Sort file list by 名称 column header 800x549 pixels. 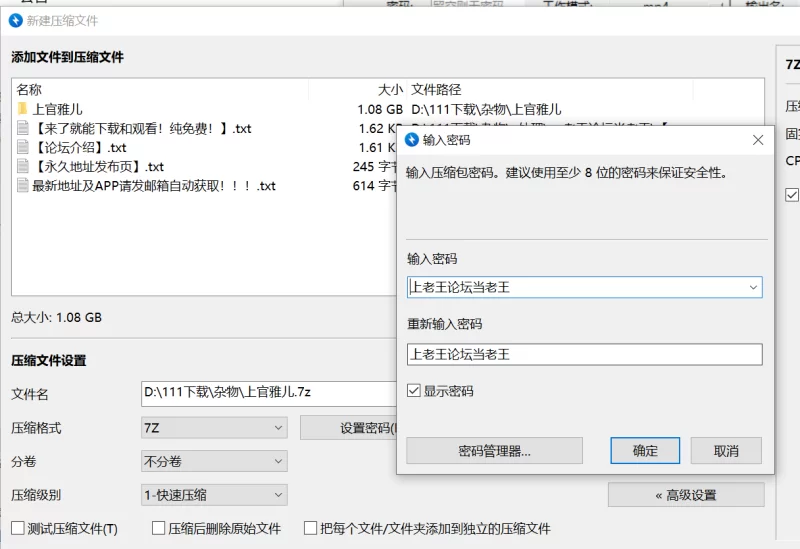pos(29,90)
